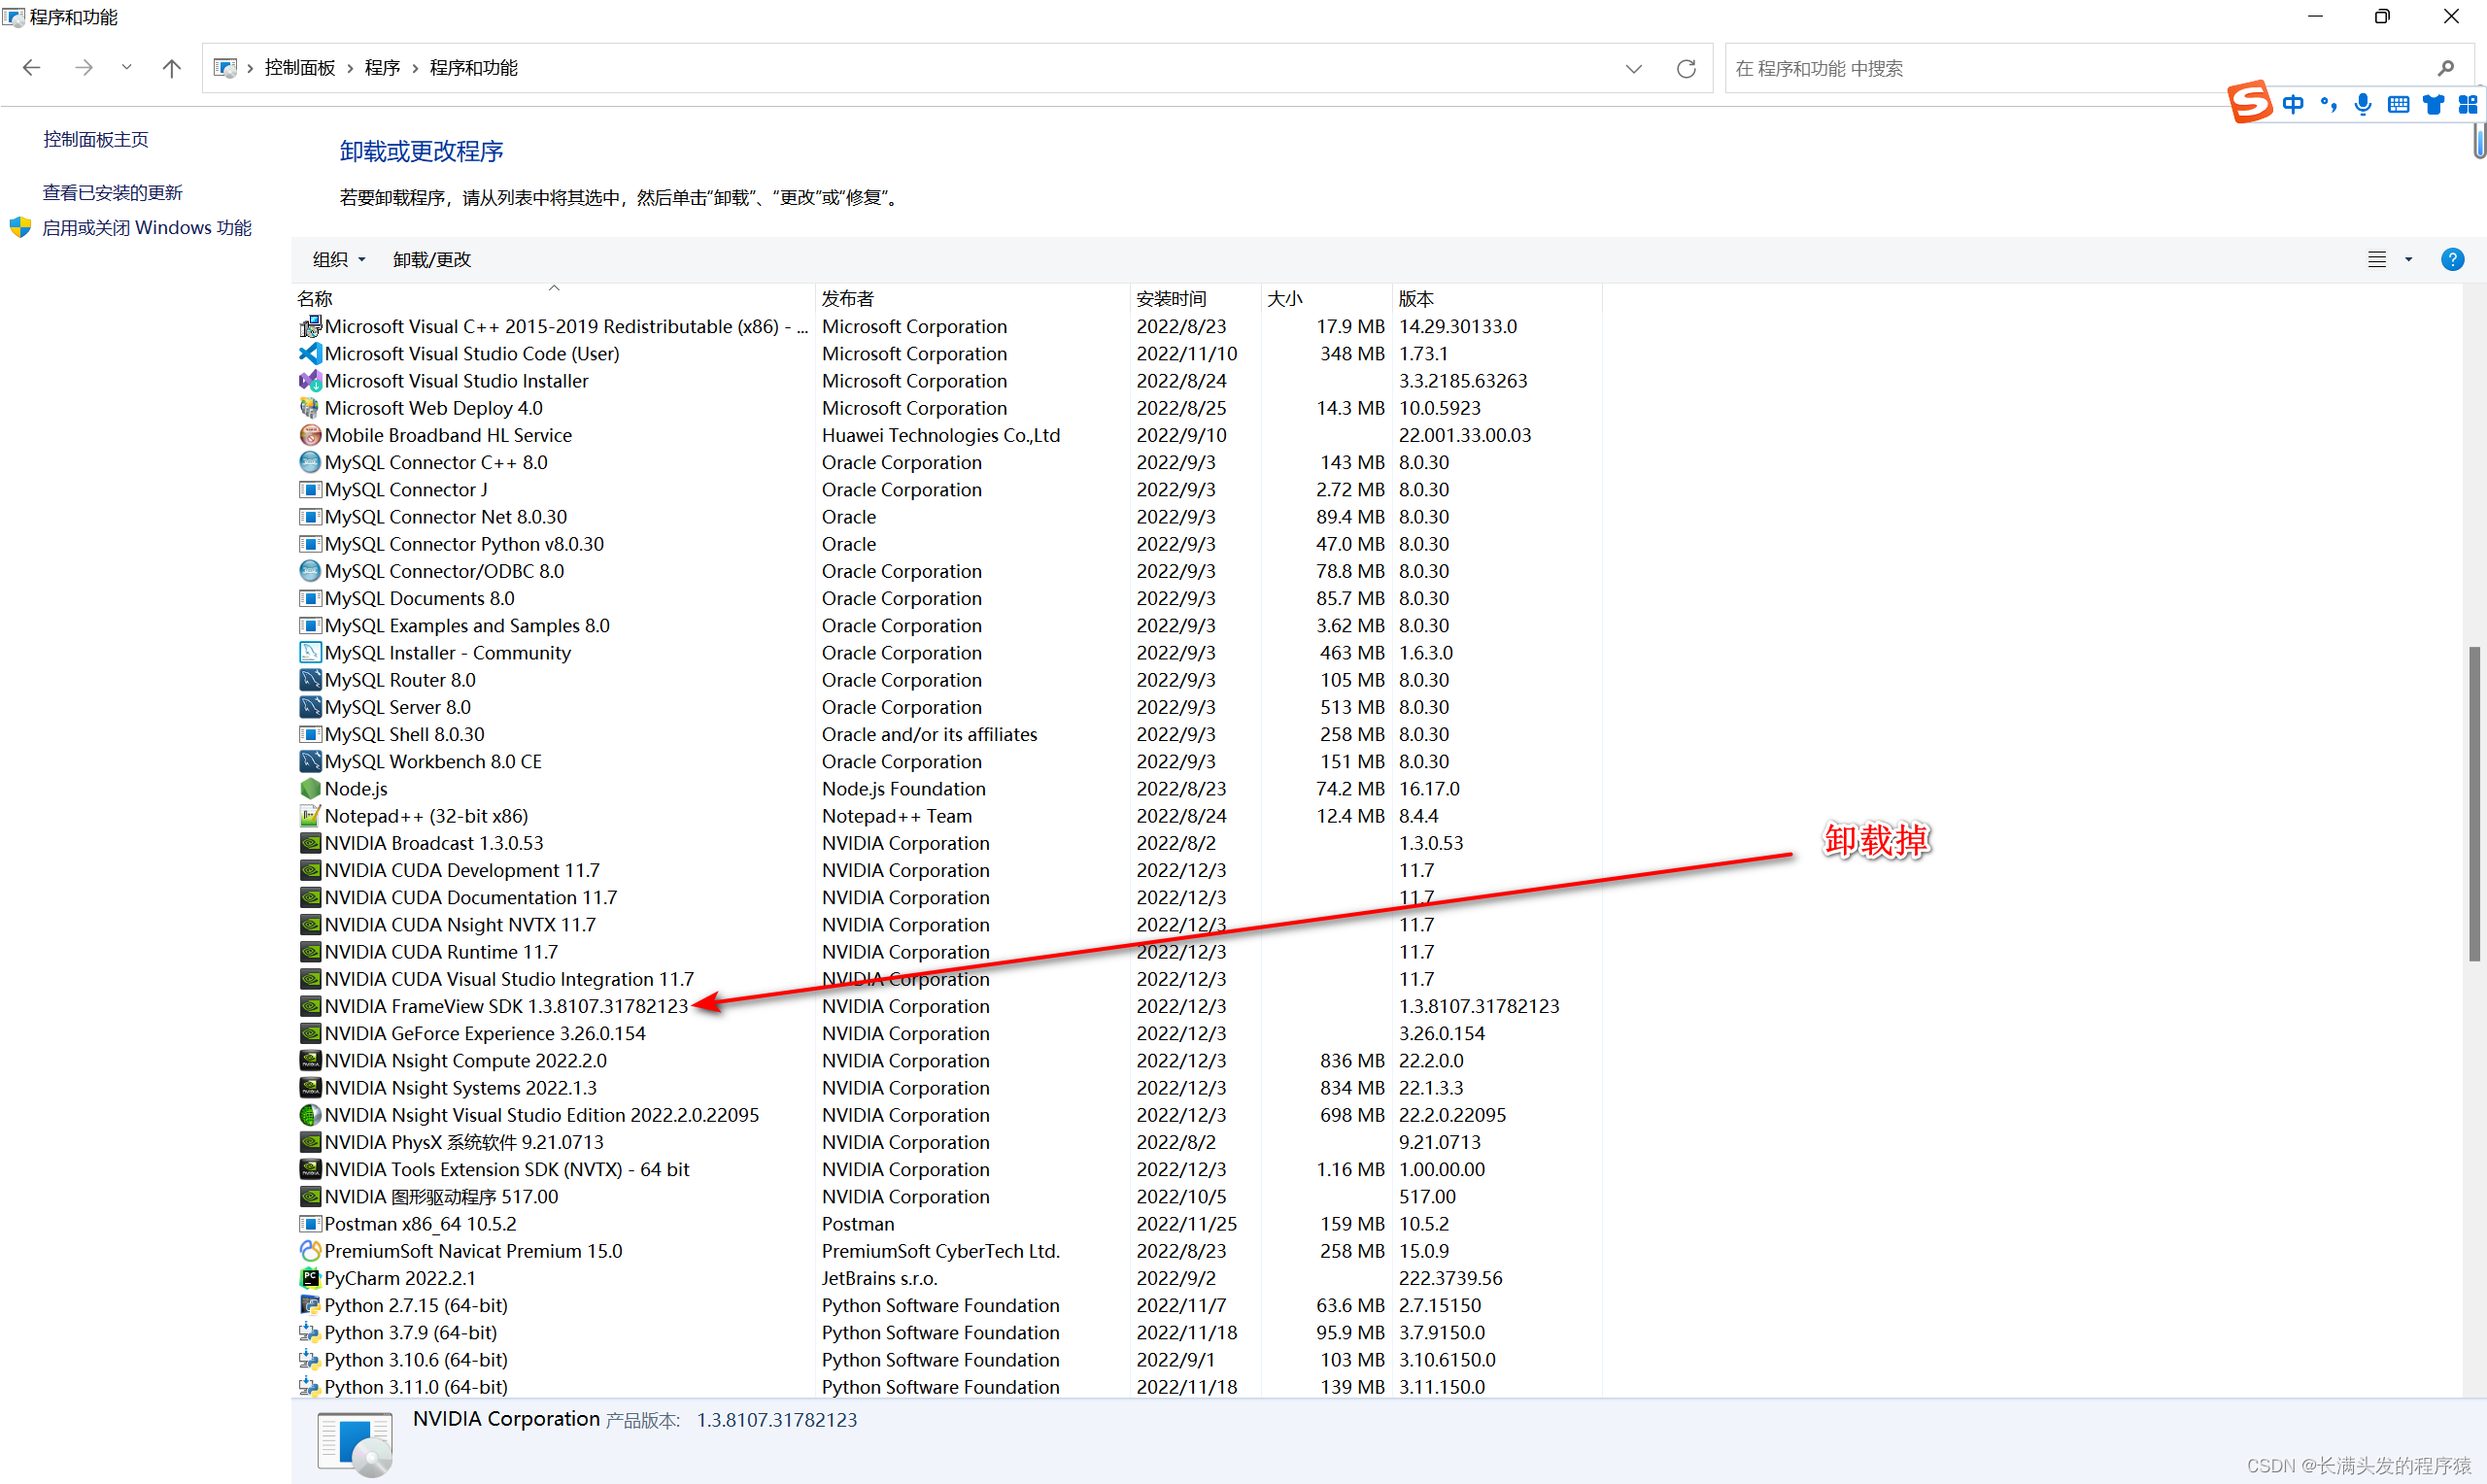Click the 卸载/更改 button
This screenshot has width=2487, height=1484.
tap(431, 260)
